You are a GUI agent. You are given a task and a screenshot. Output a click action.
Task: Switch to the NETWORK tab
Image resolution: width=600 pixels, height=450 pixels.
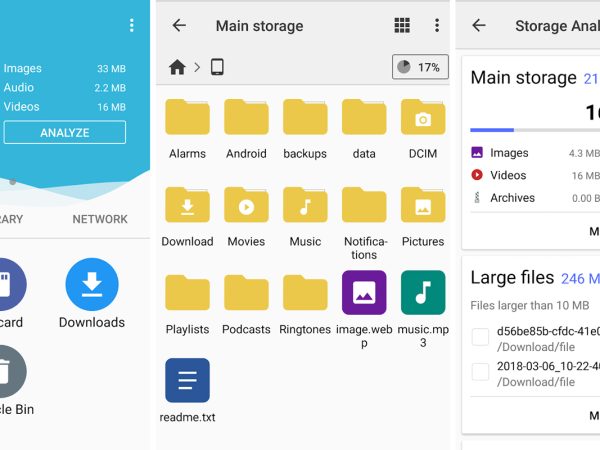coord(100,219)
